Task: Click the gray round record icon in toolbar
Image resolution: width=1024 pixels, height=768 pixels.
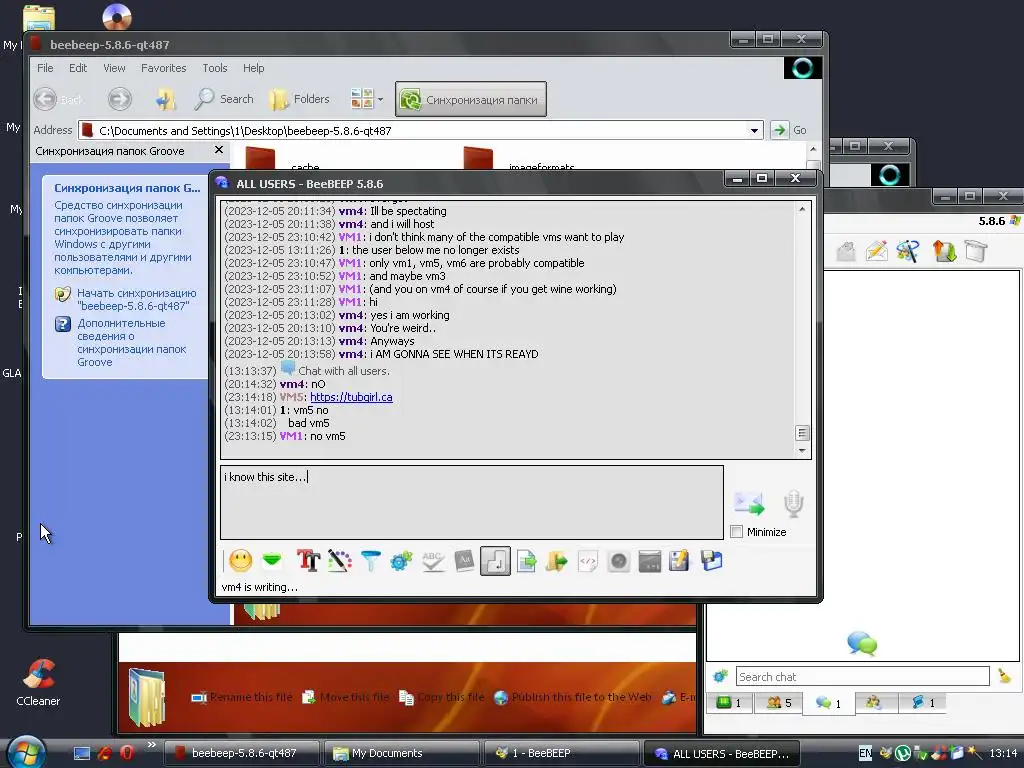Action: pyautogui.click(x=618, y=561)
